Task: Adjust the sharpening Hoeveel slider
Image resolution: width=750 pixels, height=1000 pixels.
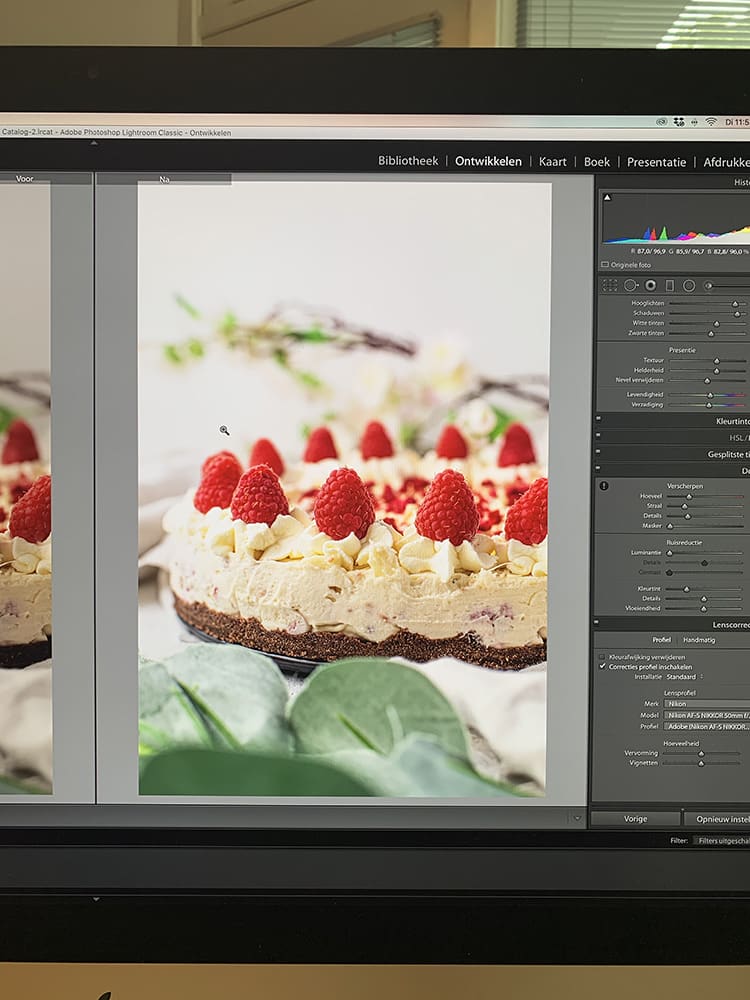Action: pyautogui.click(x=689, y=496)
